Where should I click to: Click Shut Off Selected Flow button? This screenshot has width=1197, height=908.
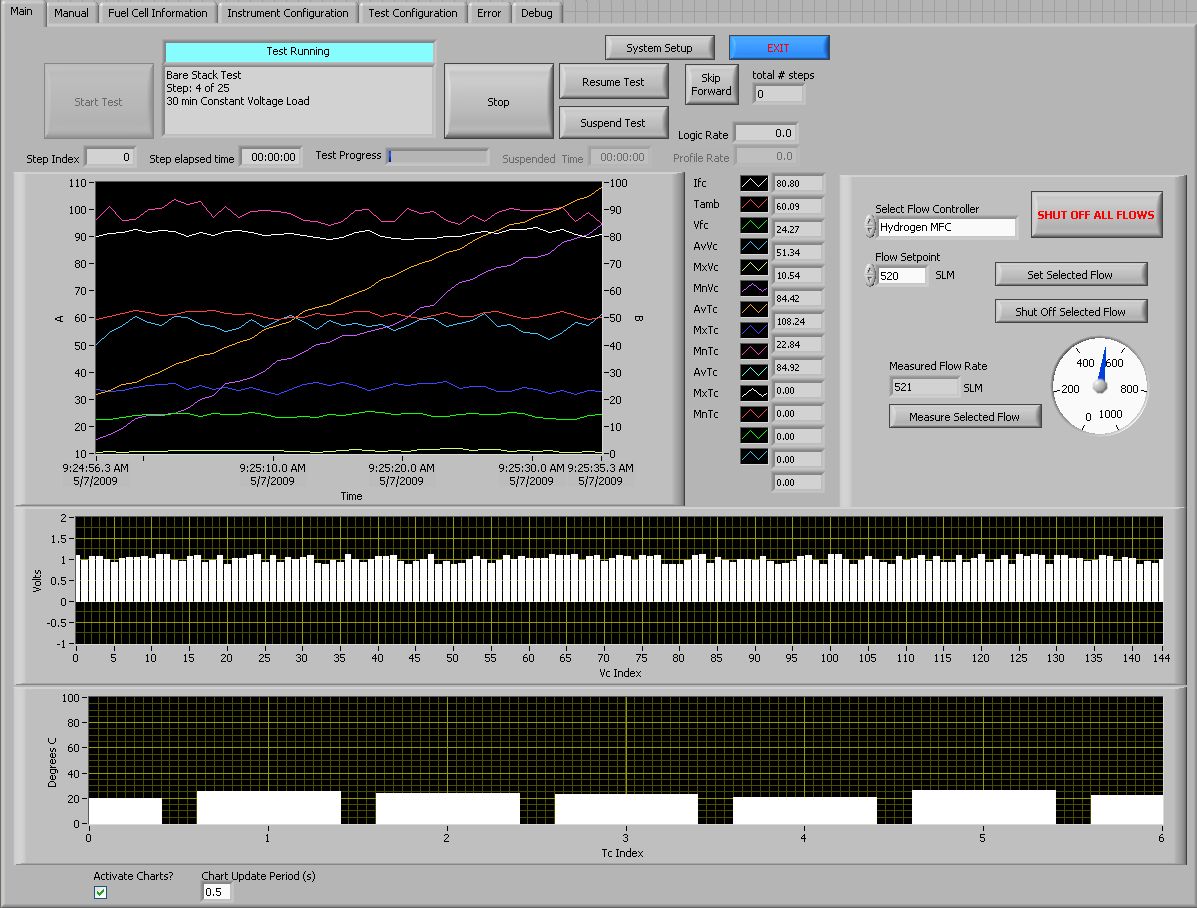1070,311
